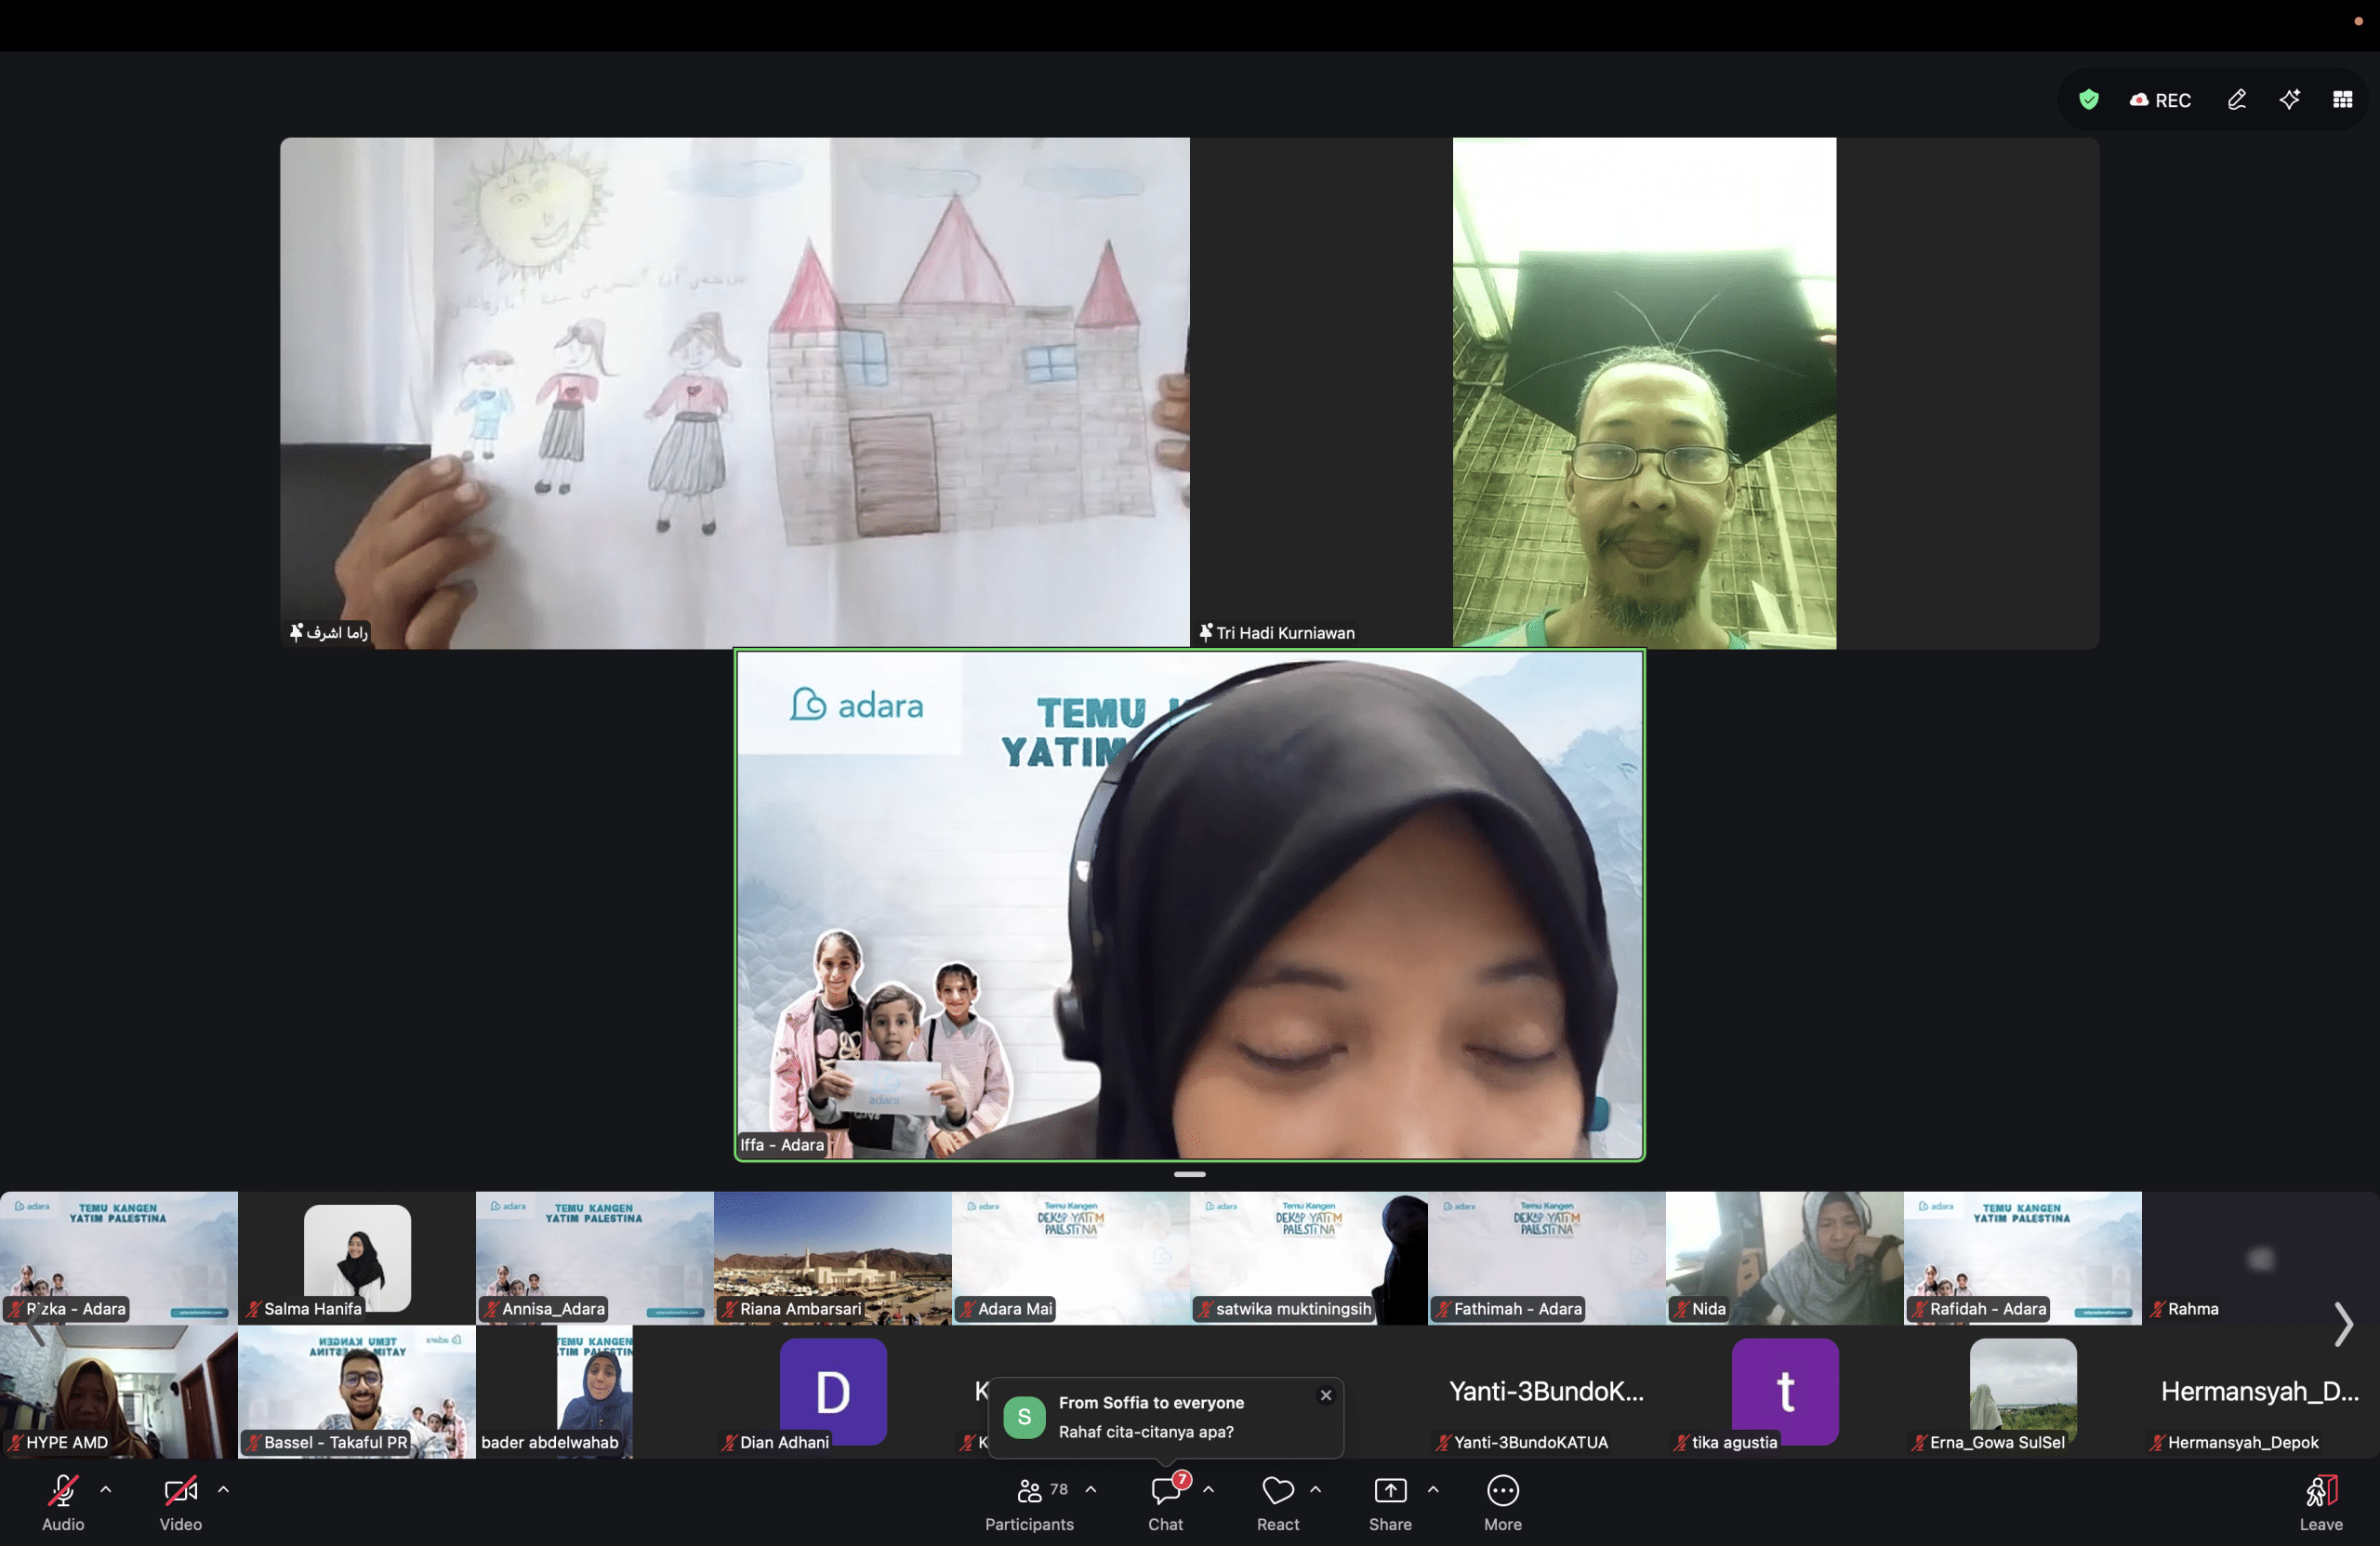Click Iffa - Adara's active speaker video
This screenshot has width=2380, height=1546.
tap(1190, 905)
